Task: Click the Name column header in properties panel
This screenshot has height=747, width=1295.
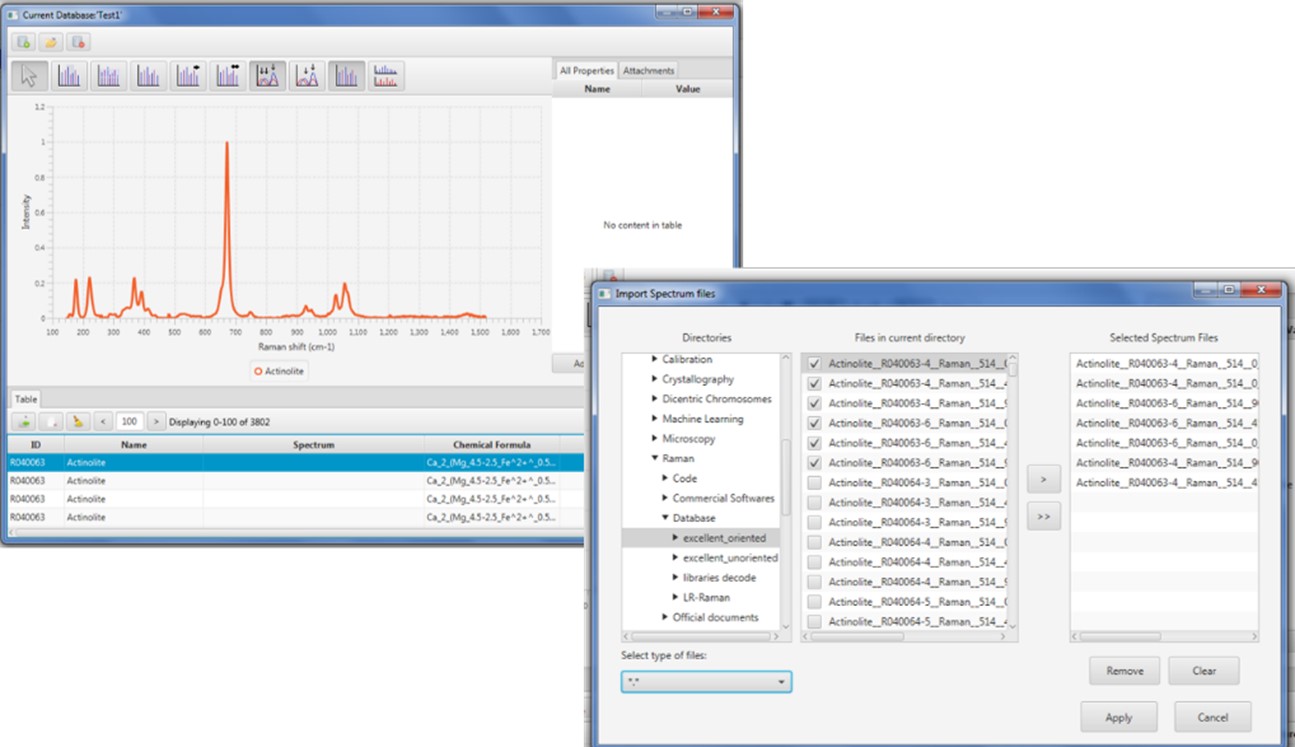Action: (x=597, y=89)
